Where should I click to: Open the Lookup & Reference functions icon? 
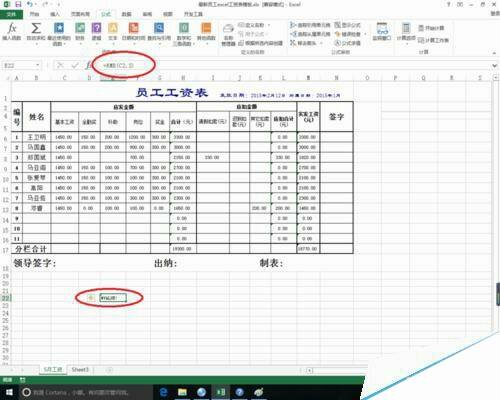tap(159, 33)
